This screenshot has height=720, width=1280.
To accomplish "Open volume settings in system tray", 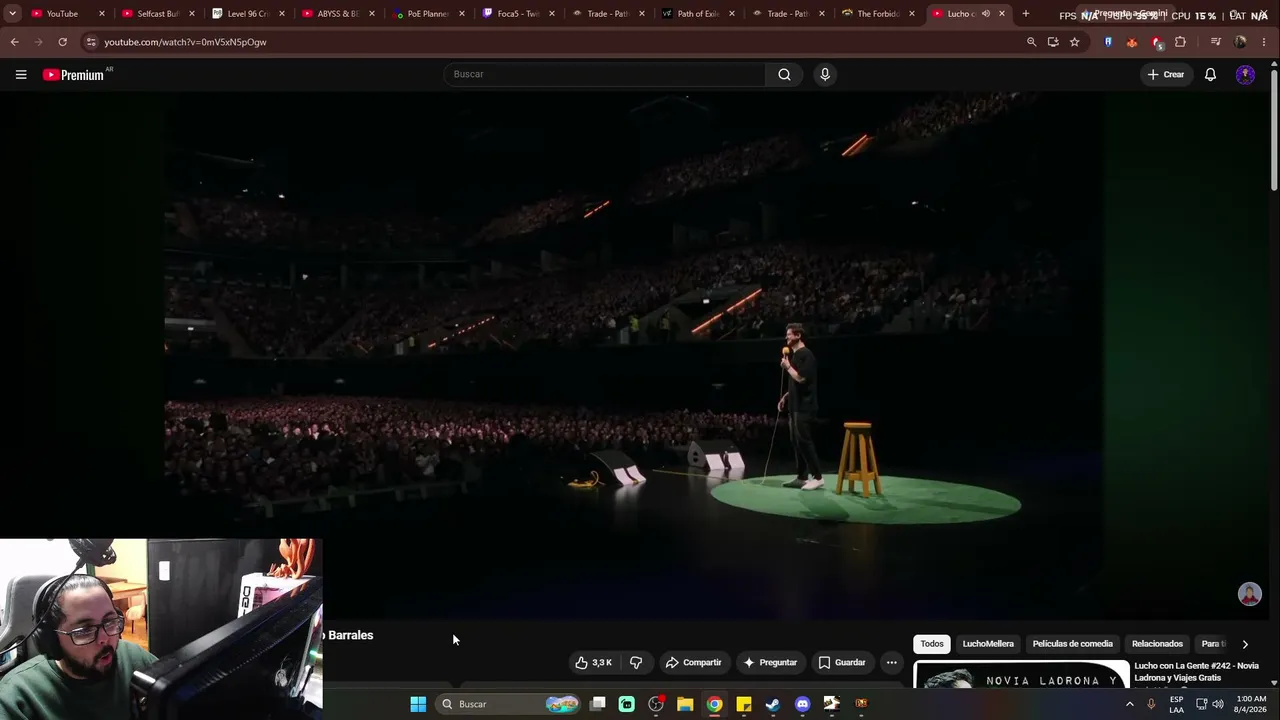I will coord(1218,704).
